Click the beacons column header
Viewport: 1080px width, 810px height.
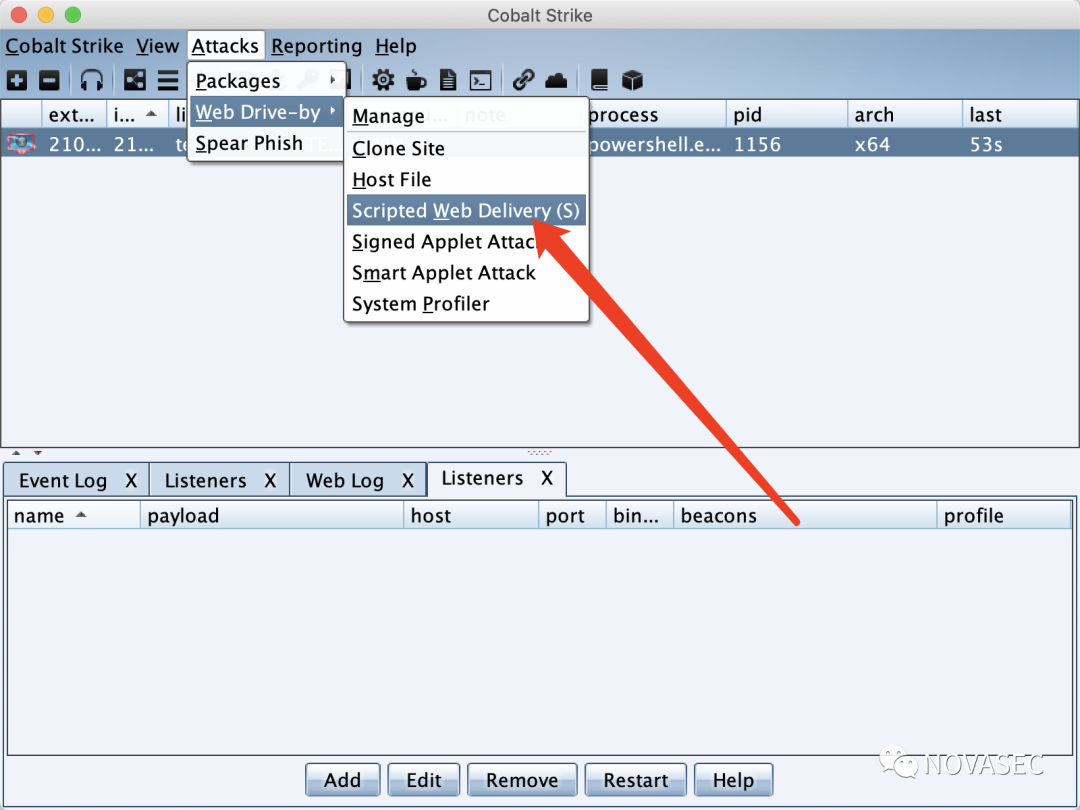(804, 515)
